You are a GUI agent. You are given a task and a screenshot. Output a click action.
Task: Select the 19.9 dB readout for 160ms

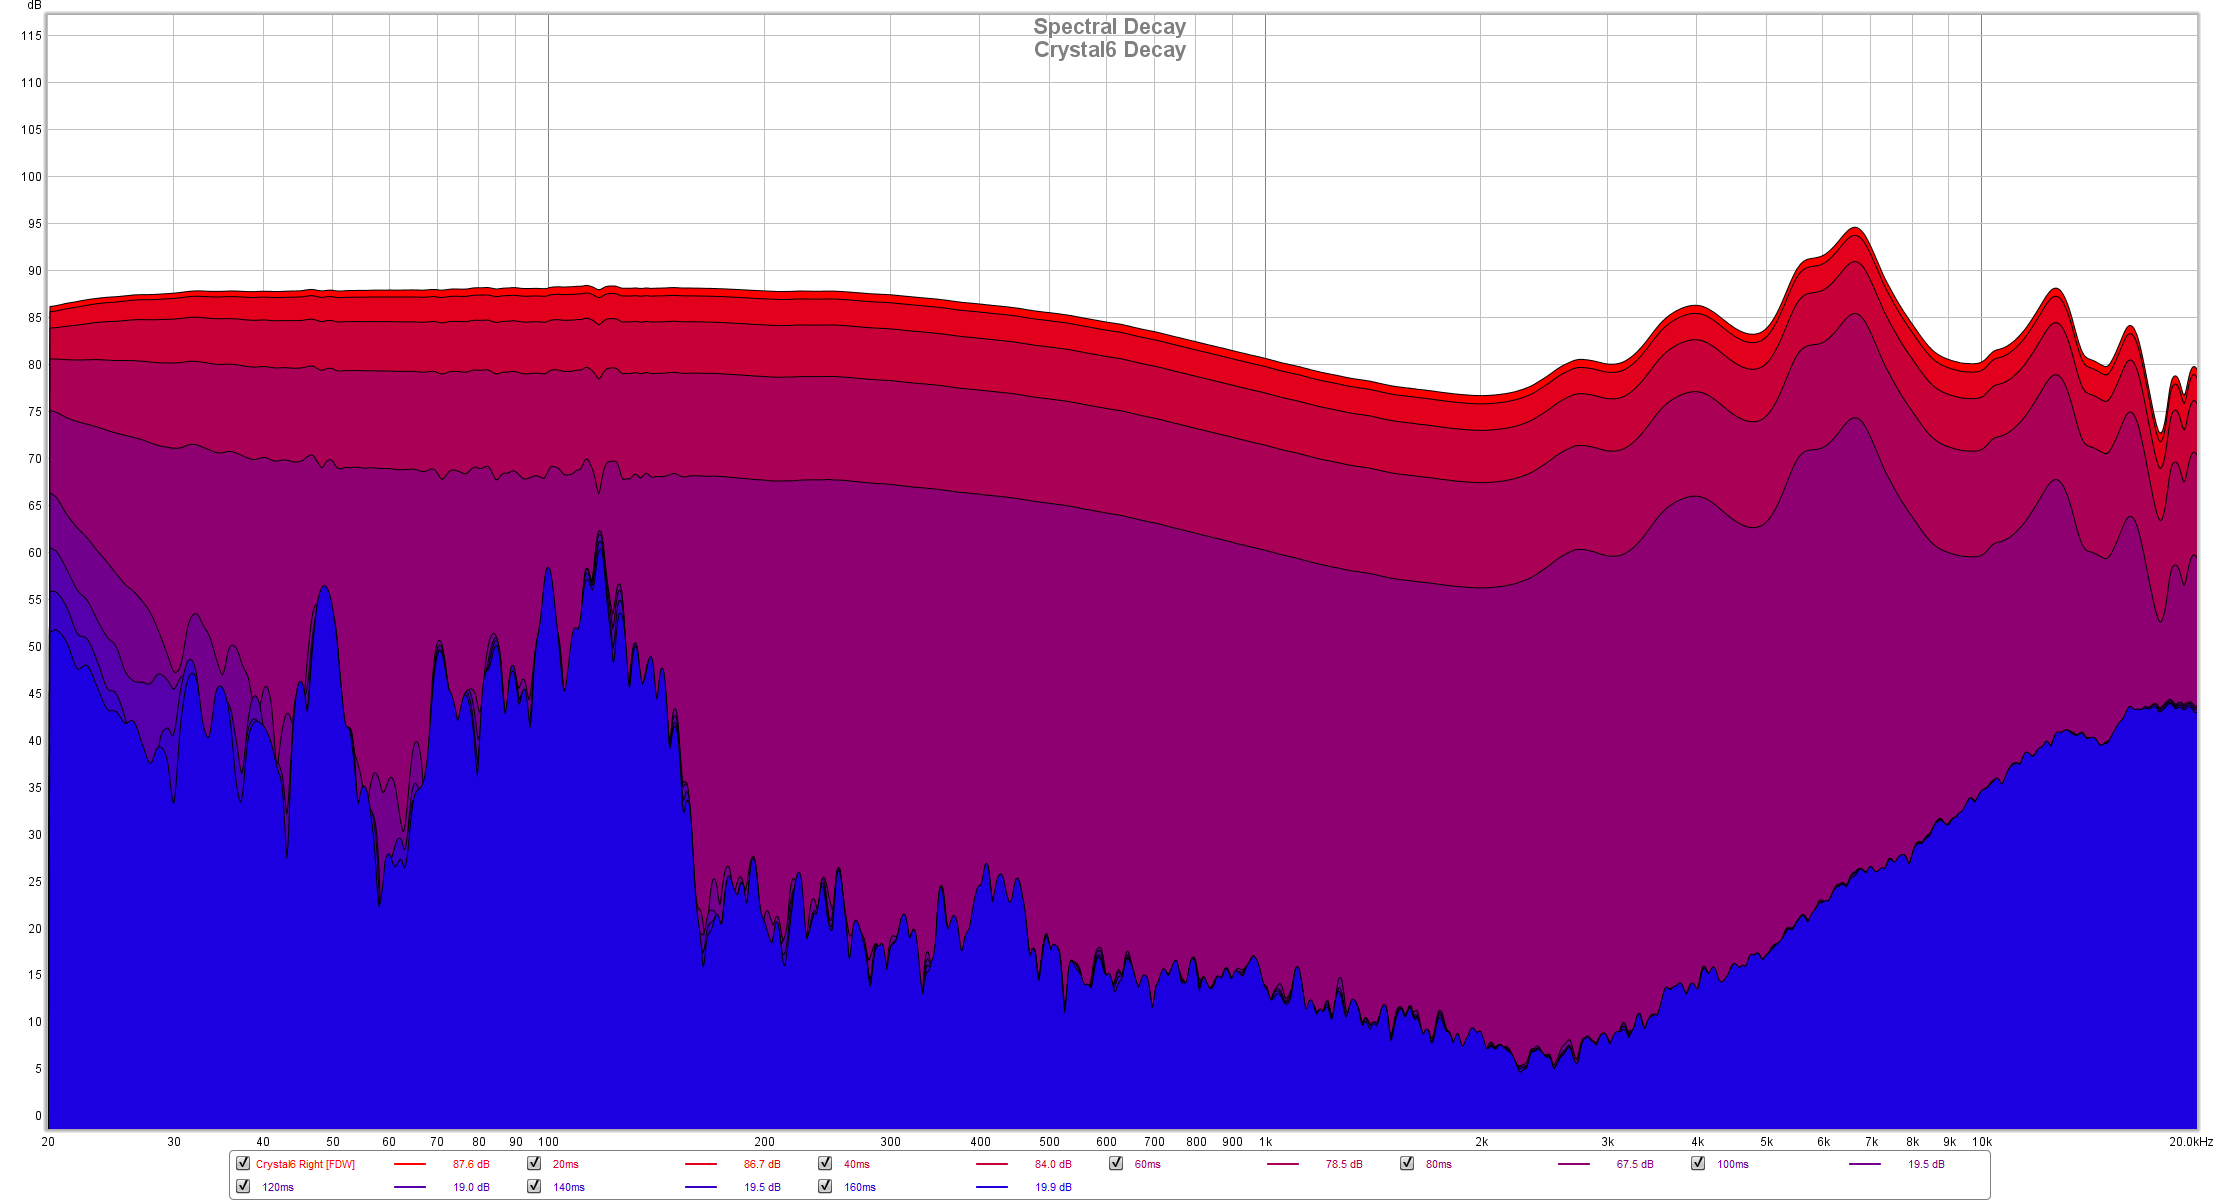1053,1187
